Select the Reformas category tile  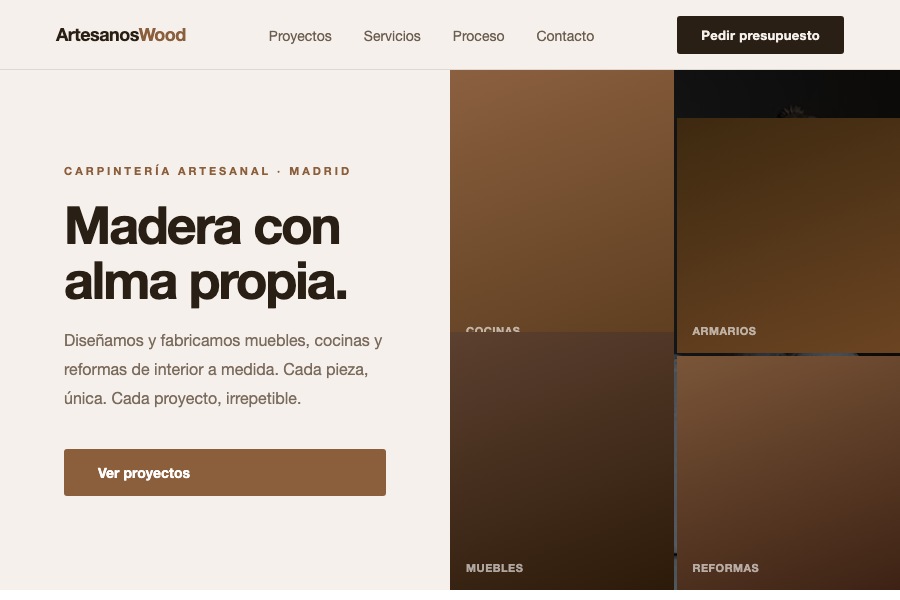click(788, 473)
